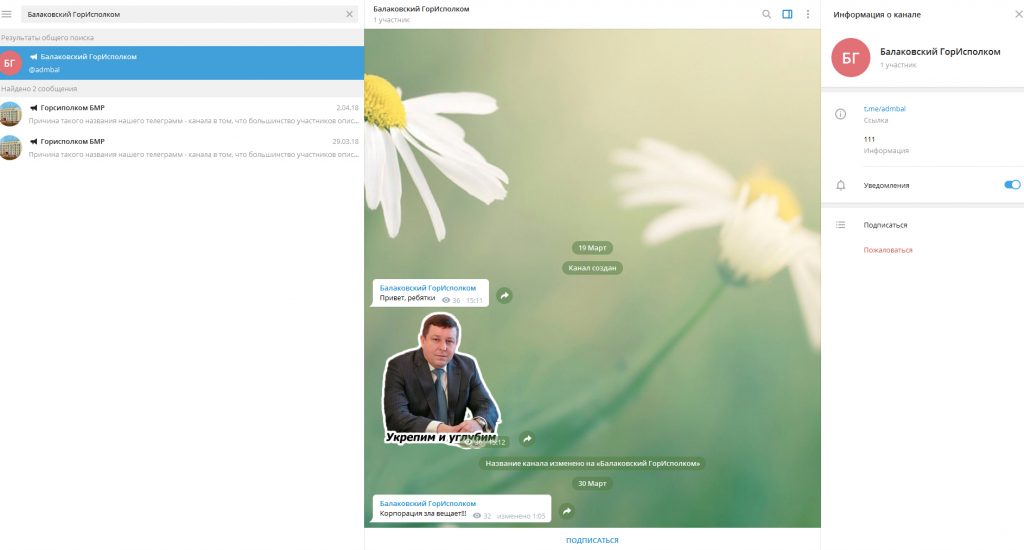Viewport: 1024px width, 550px height.
Task: Forward the 'Привет, ребятки' message
Action: pyautogui.click(x=505, y=295)
